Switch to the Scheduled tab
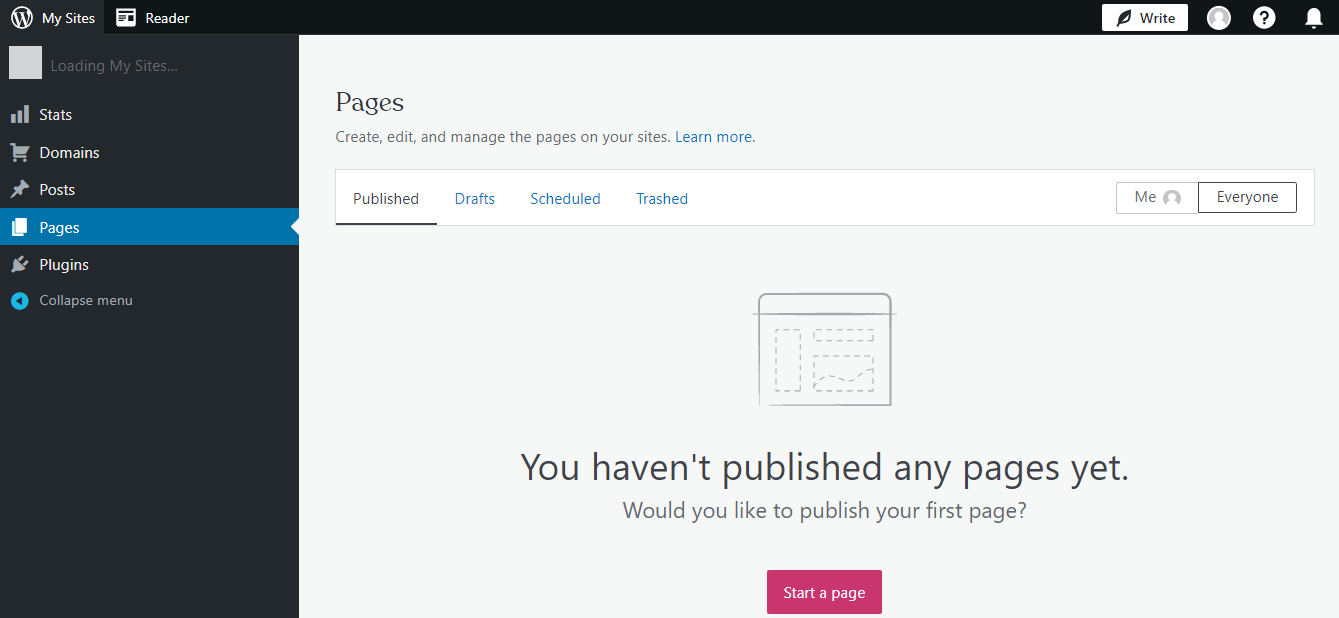This screenshot has height=618, width=1339. (x=565, y=198)
